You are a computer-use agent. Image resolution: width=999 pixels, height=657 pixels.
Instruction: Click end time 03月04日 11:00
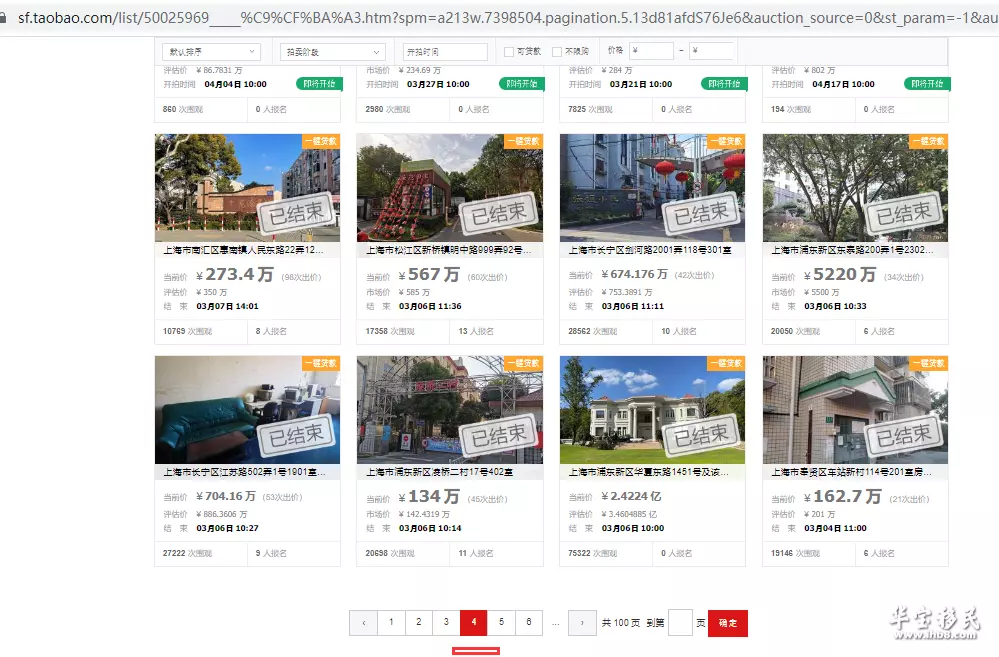835,528
